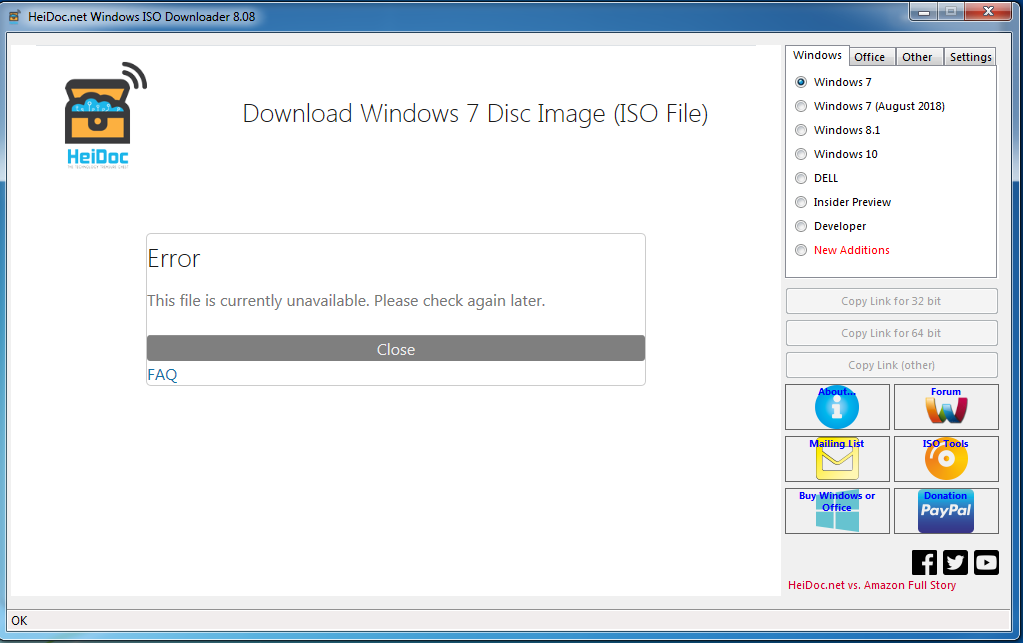1023x643 pixels.
Task: Minimize the ISO Downloader window
Action: click(924, 12)
